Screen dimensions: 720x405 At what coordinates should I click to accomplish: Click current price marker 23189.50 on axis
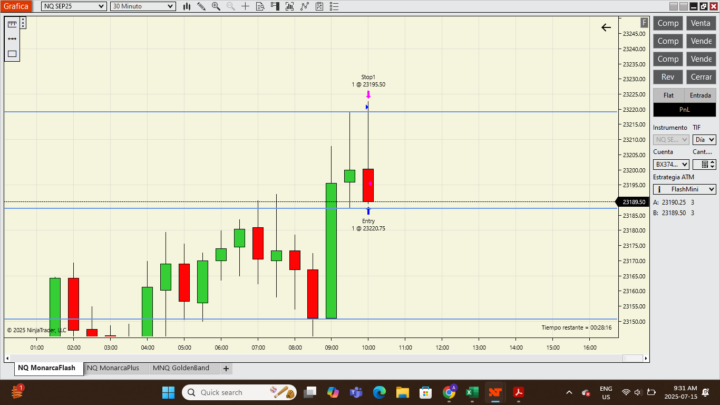click(632, 202)
